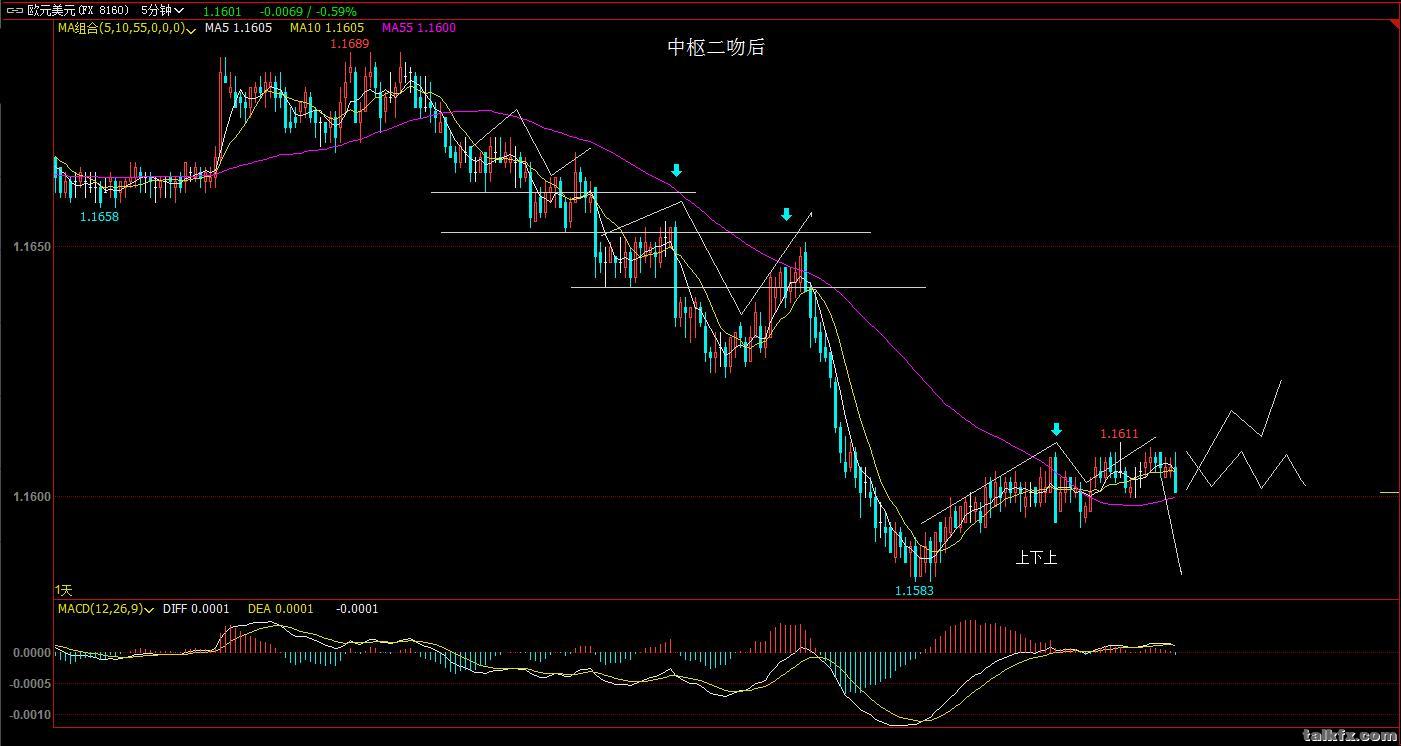This screenshot has width=1401, height=746.
Task: Click the DEA 0.0001 readout
Action: pos(281,608)
